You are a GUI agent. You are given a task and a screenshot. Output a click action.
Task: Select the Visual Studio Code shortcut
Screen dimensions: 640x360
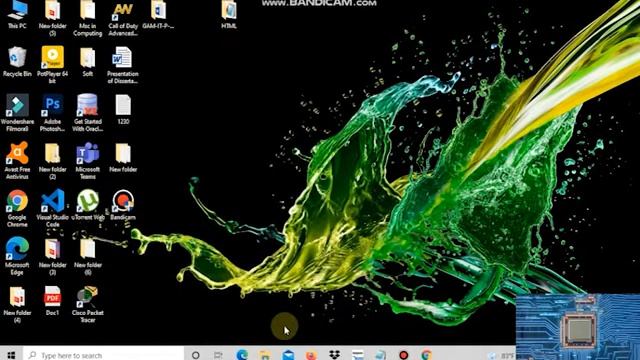pyautogui.click(x=52, y=208)
